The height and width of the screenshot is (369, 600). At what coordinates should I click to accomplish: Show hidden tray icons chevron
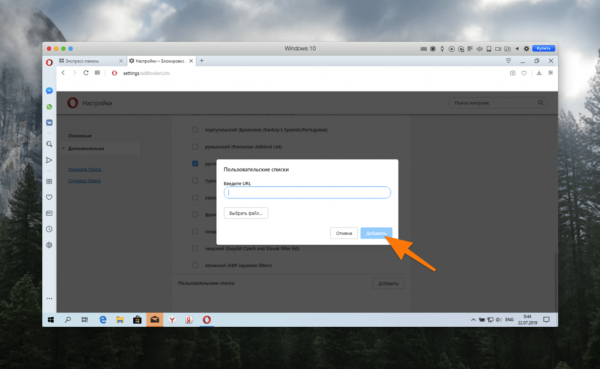(473, 320)
